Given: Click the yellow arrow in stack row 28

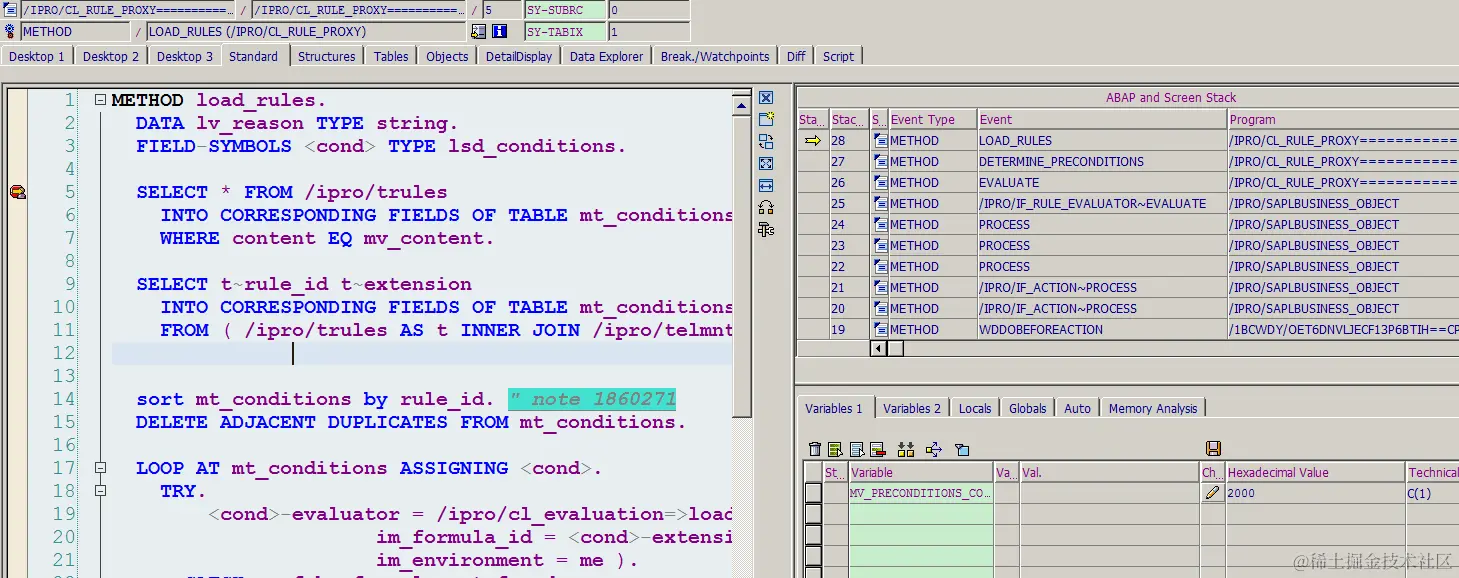Looking at the screenshot, I should point(813,141).
